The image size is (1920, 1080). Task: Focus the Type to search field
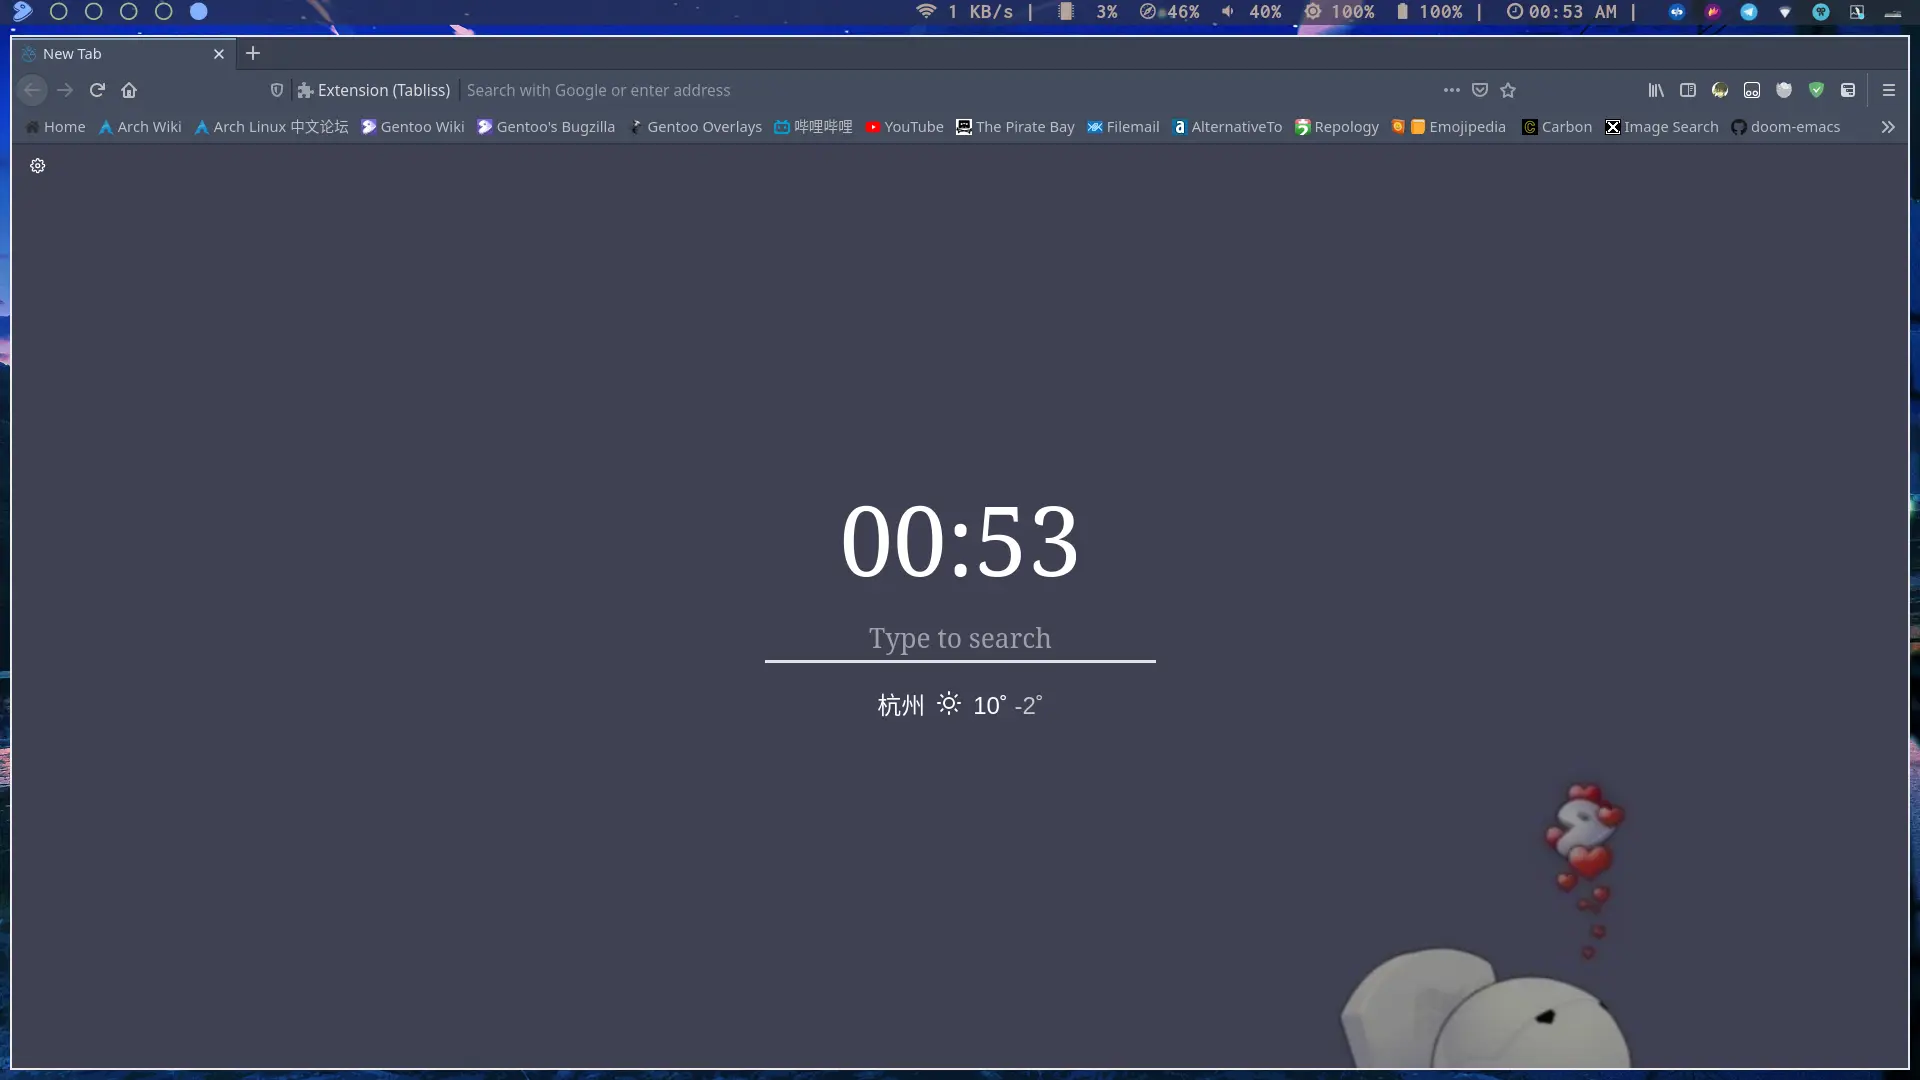point(959,639)
